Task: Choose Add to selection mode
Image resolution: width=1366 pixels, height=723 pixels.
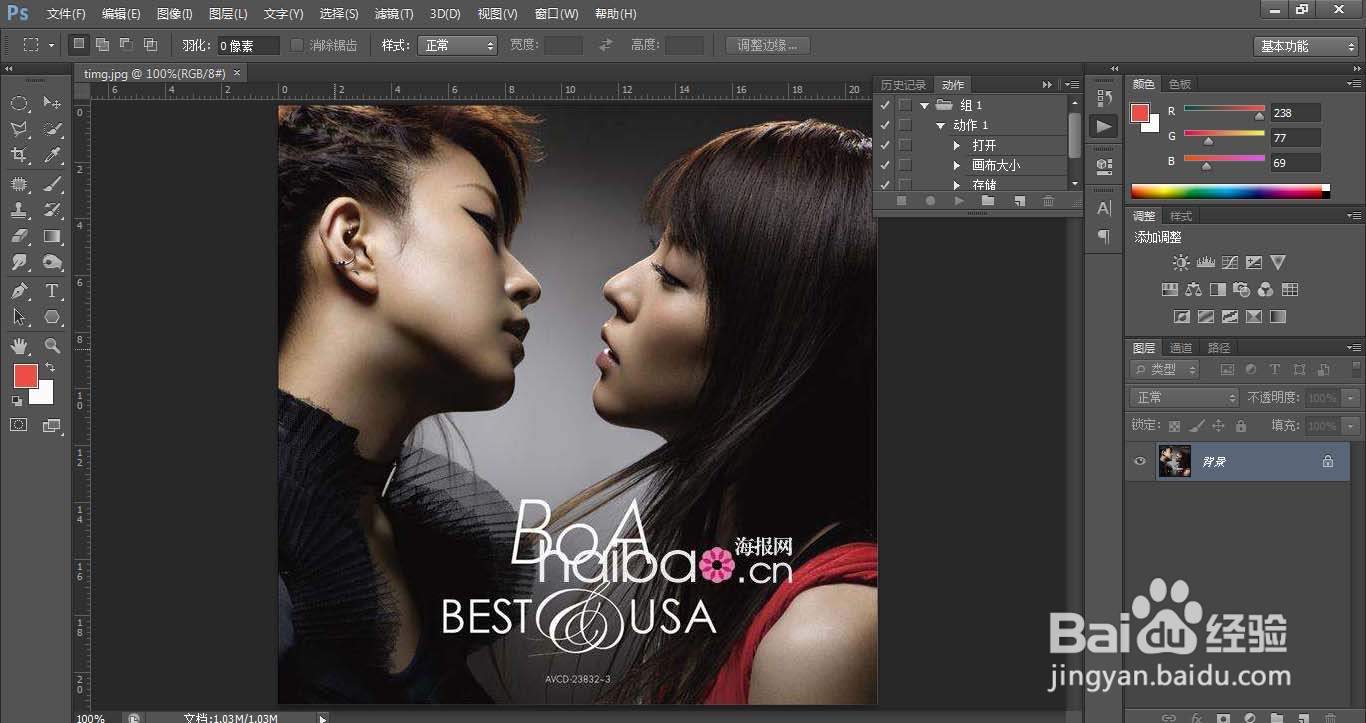Action: [102, 45]
